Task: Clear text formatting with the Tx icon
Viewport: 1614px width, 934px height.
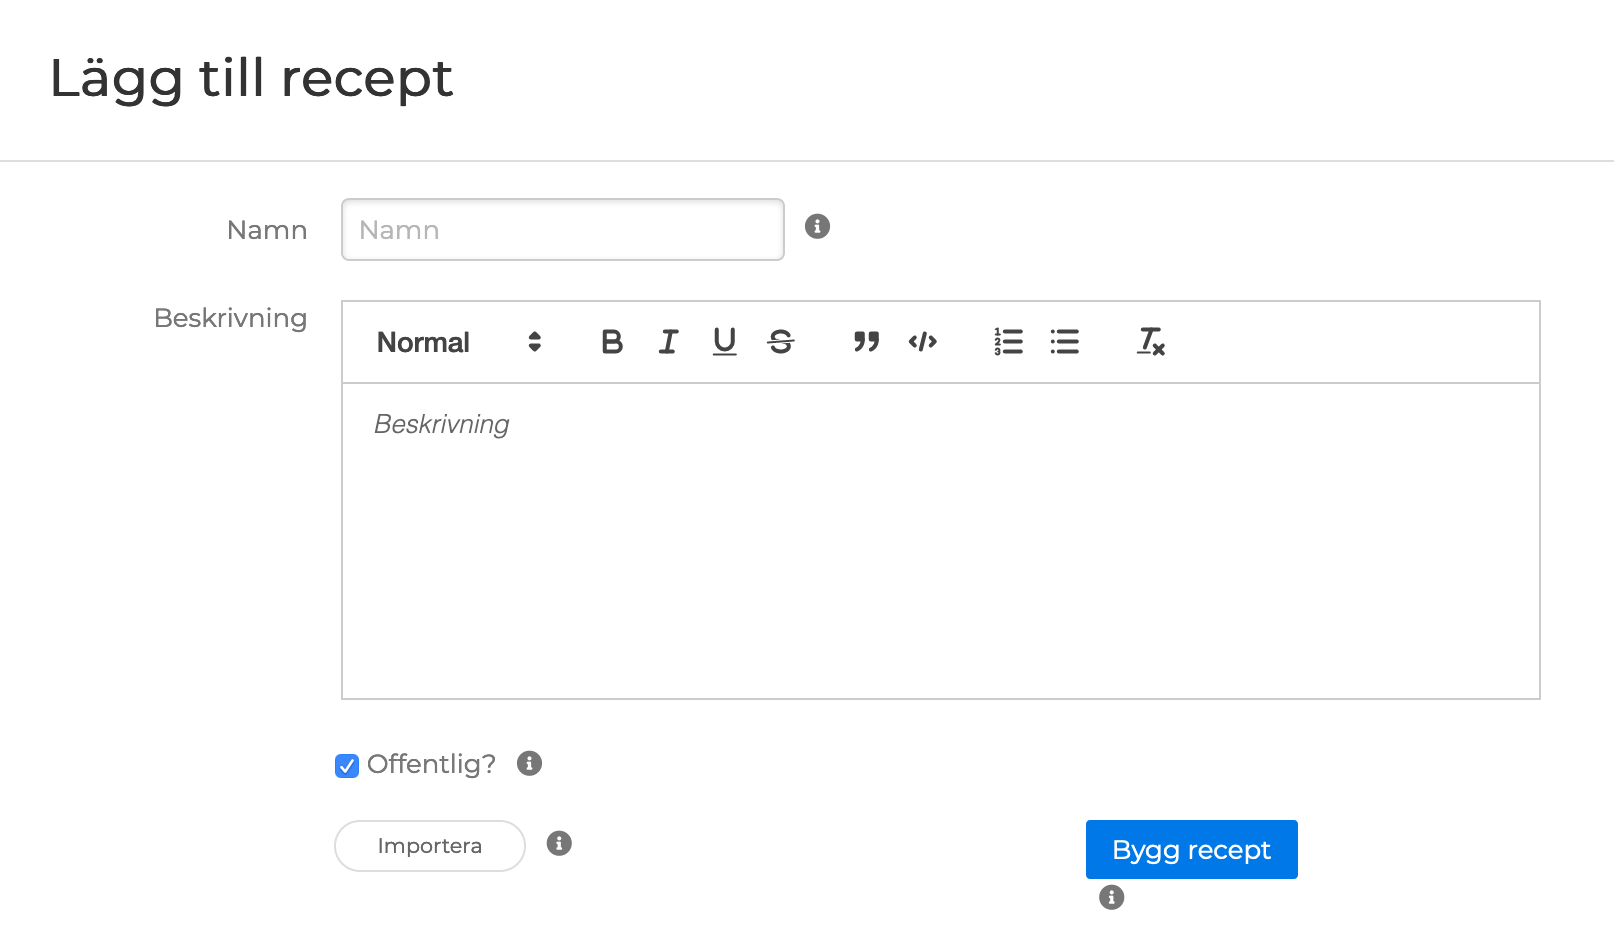Action: (x=1150, y=342)
